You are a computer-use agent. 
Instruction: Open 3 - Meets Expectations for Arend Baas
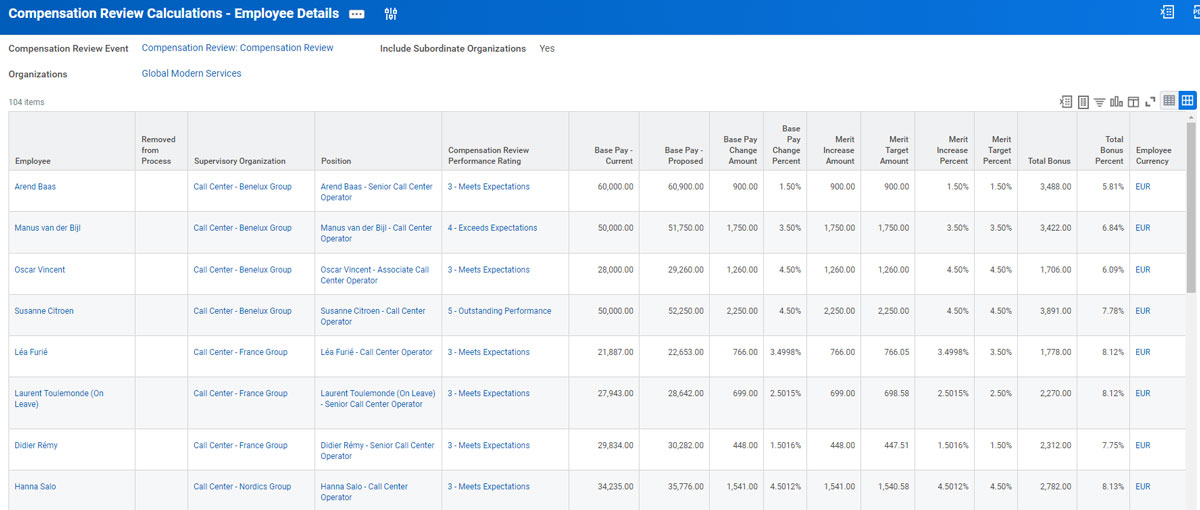click(x=489, y=187)
